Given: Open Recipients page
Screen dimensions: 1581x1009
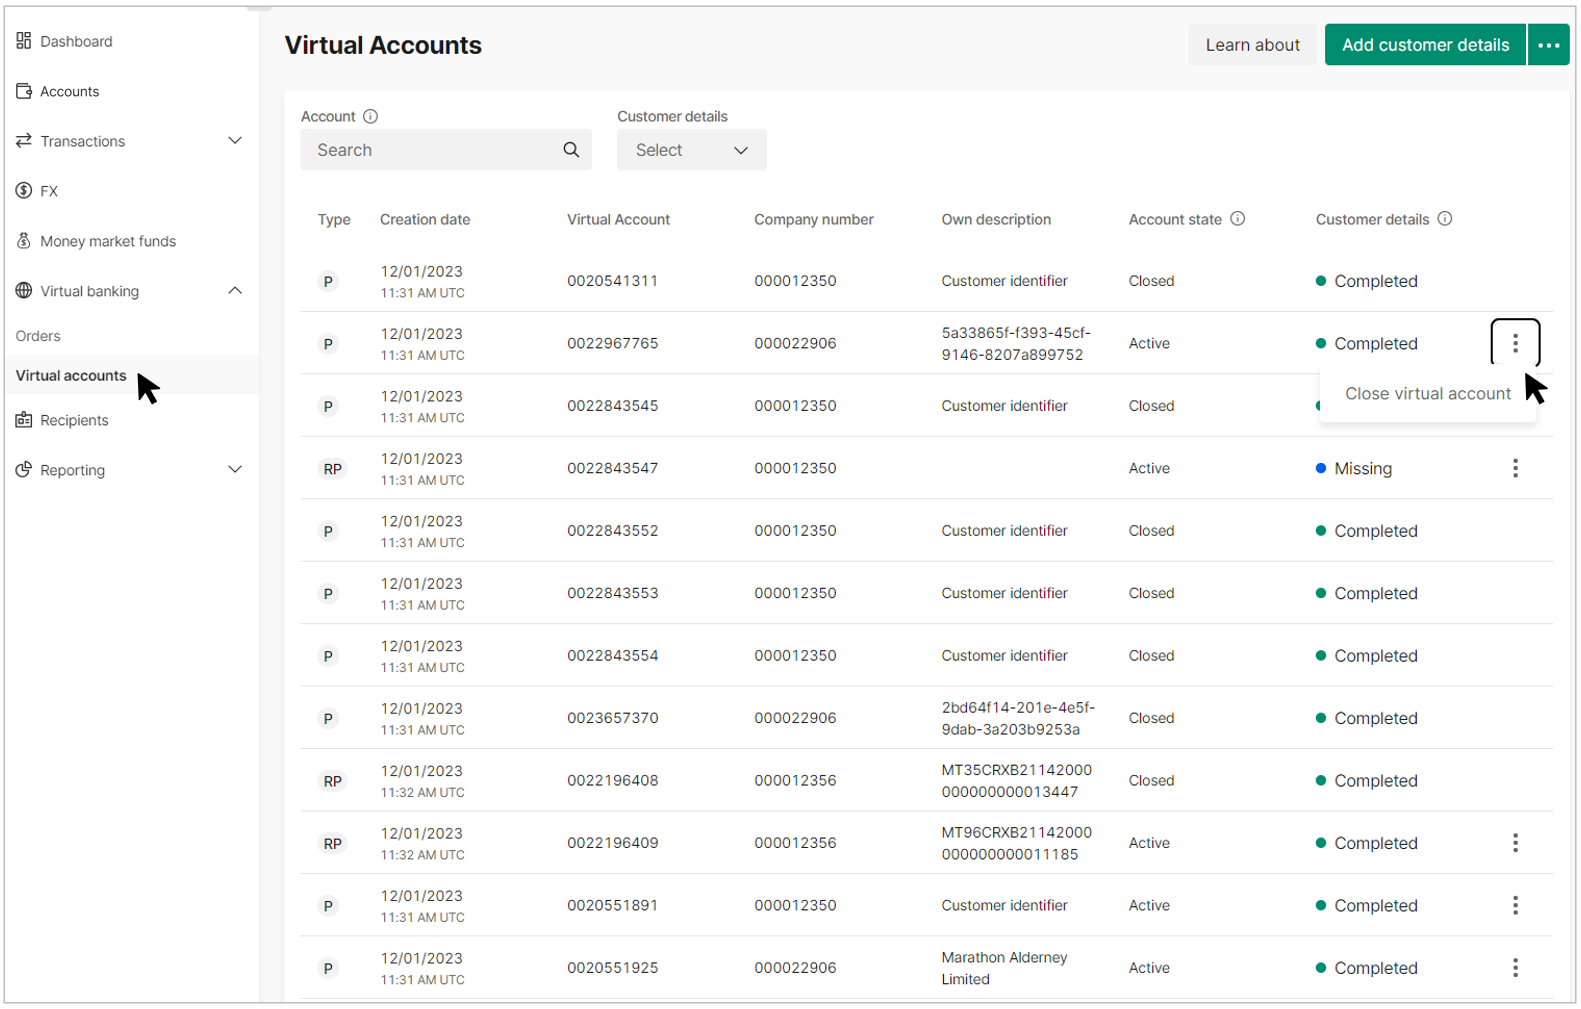Looking at the screenshot, I should tap(74, 420).
